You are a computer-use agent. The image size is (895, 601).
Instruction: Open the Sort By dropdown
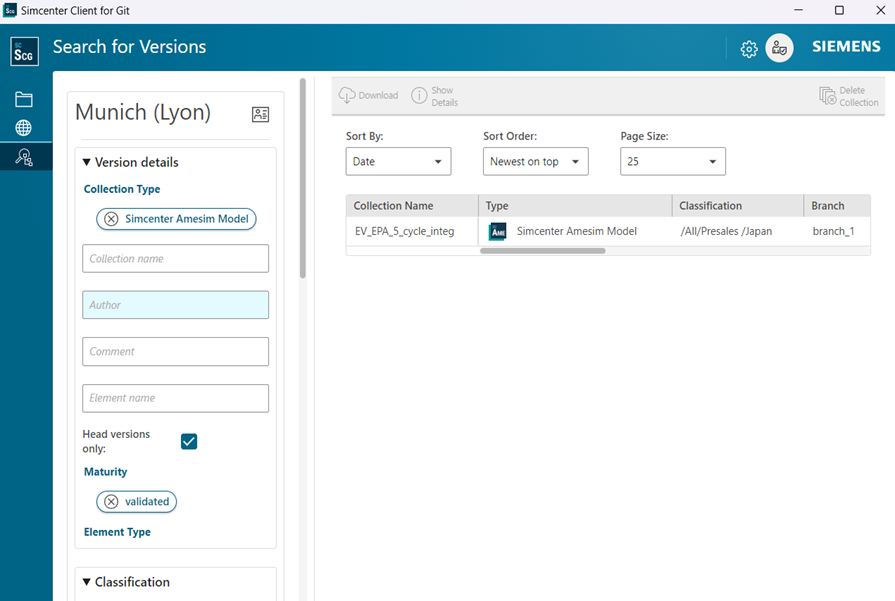tap(398, 162)
